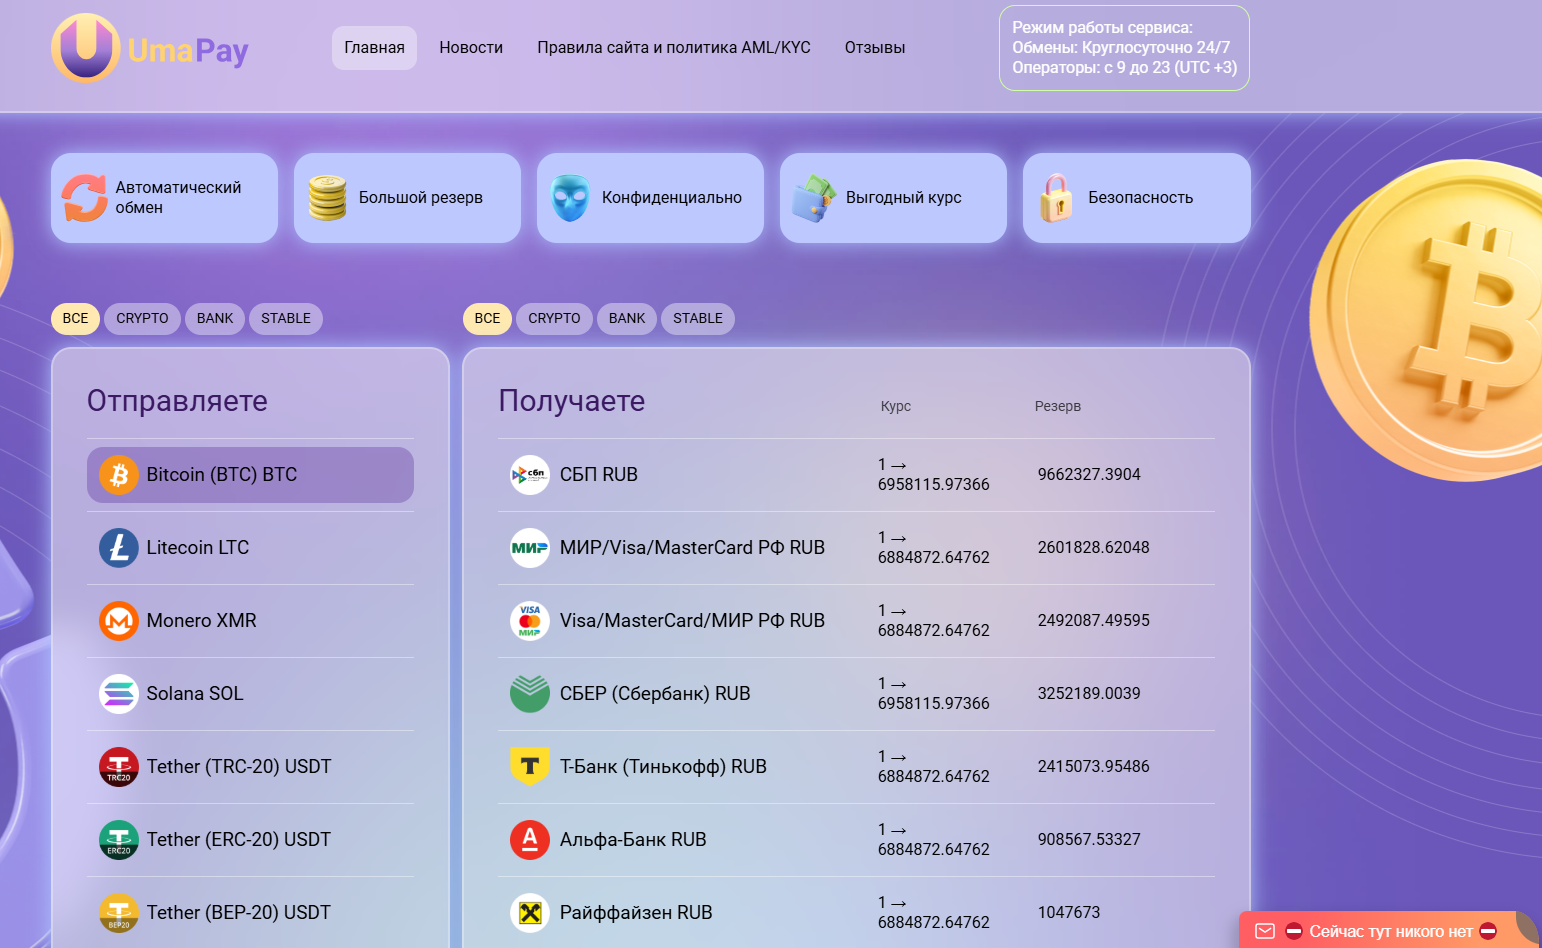Click the СБП payment system icon

530,475
